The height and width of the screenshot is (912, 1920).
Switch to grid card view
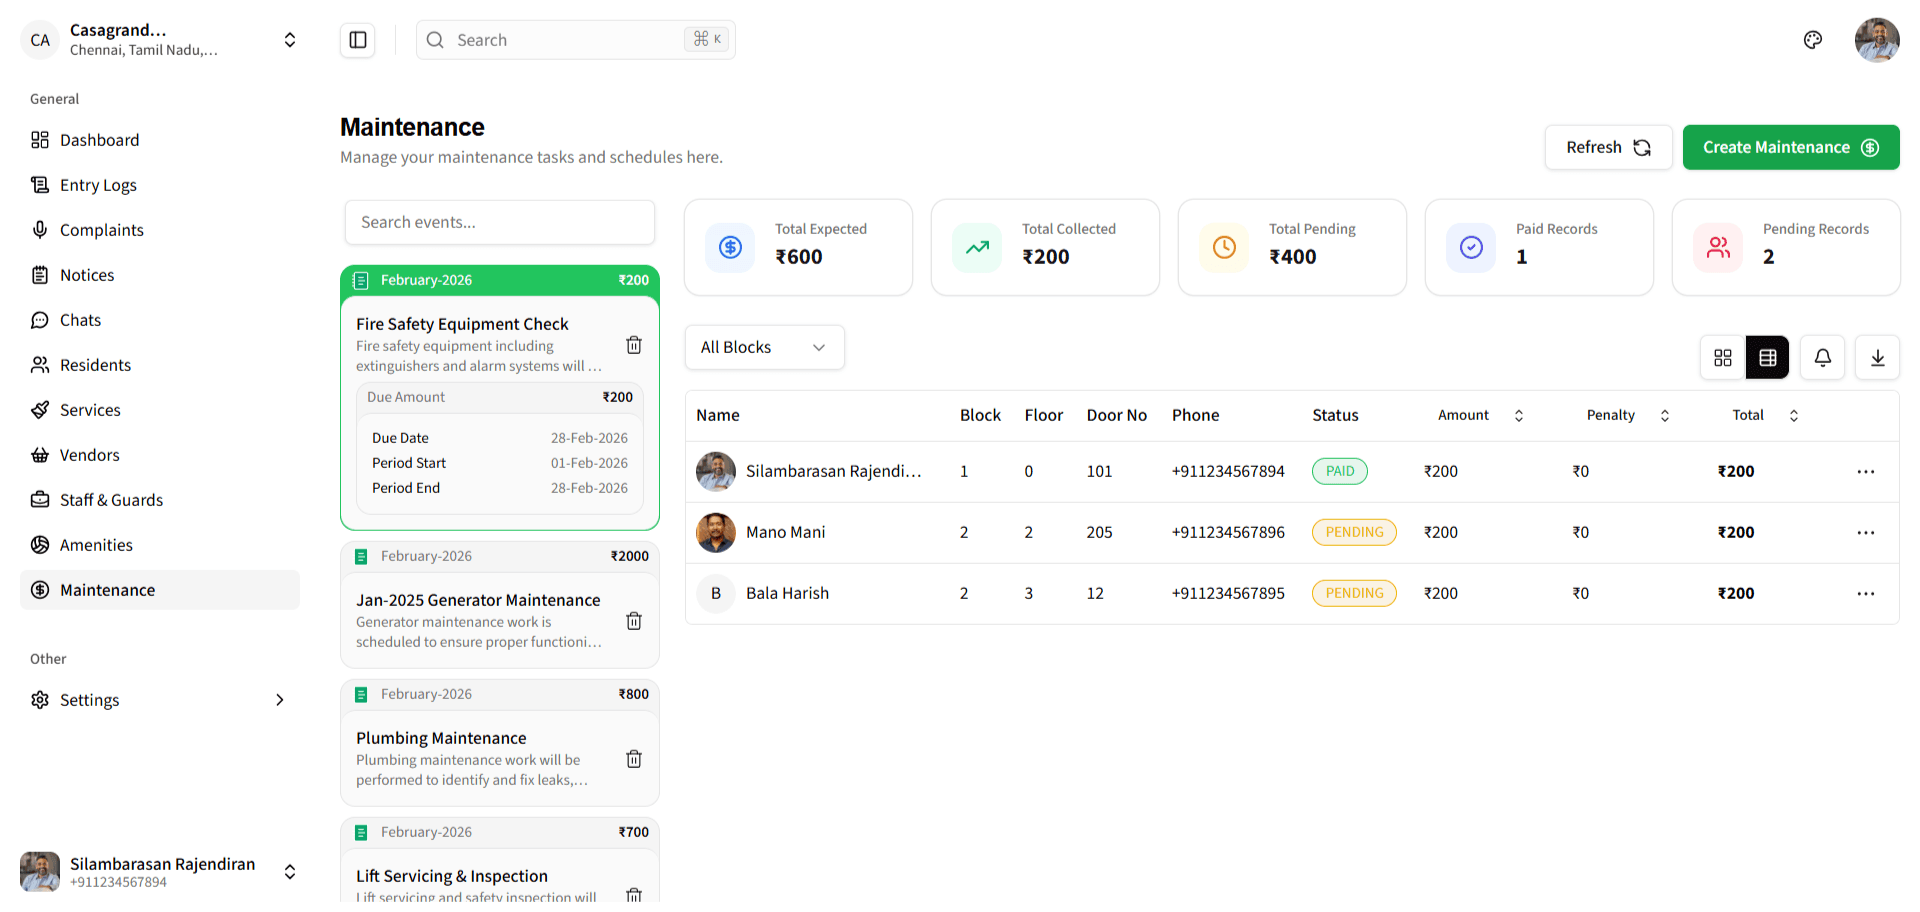coord(1722,357)
